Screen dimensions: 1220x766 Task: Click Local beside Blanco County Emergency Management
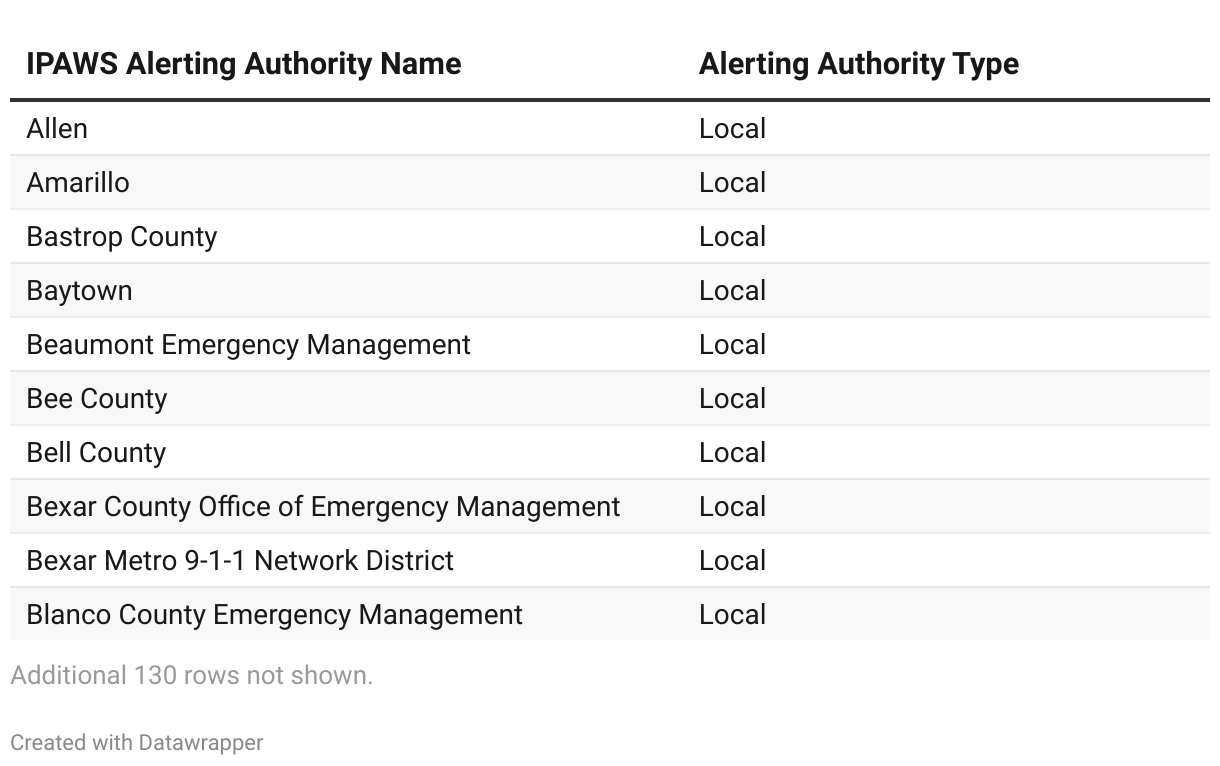[732, 615]
